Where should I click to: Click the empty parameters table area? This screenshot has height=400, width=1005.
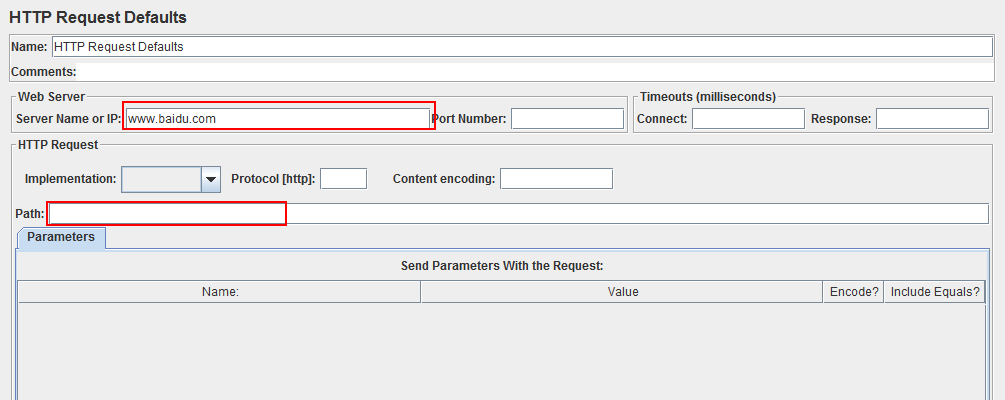click(x=501, y=351)
